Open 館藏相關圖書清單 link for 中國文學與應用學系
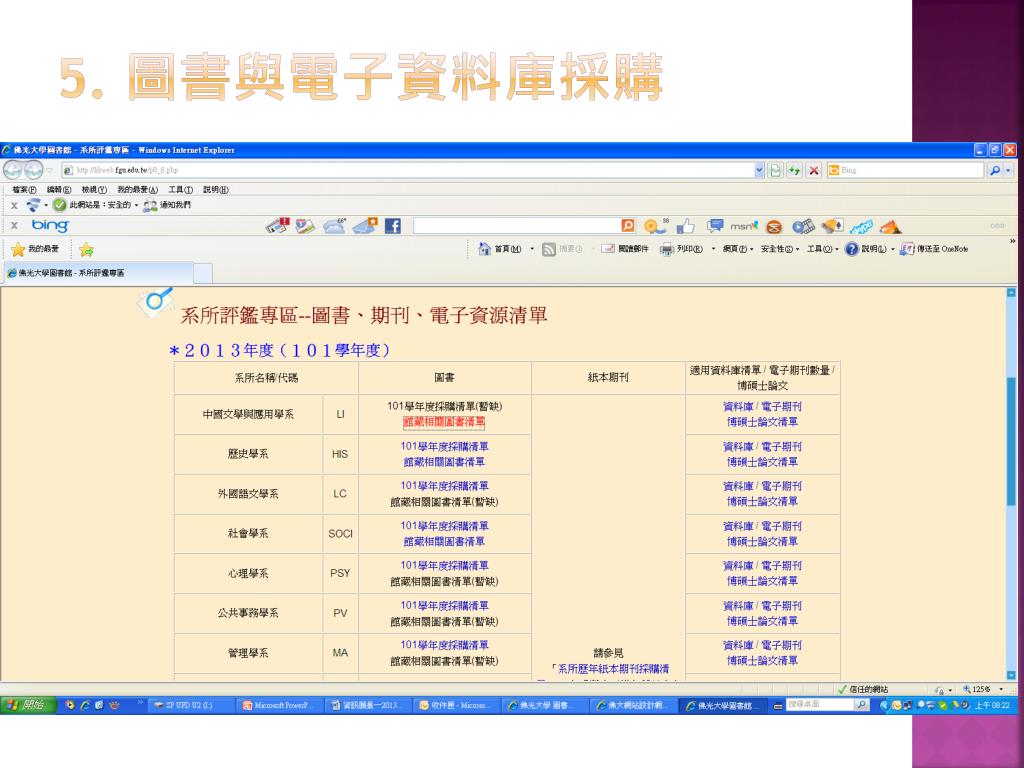This screenshot has height=768, width=1024. 444,422
